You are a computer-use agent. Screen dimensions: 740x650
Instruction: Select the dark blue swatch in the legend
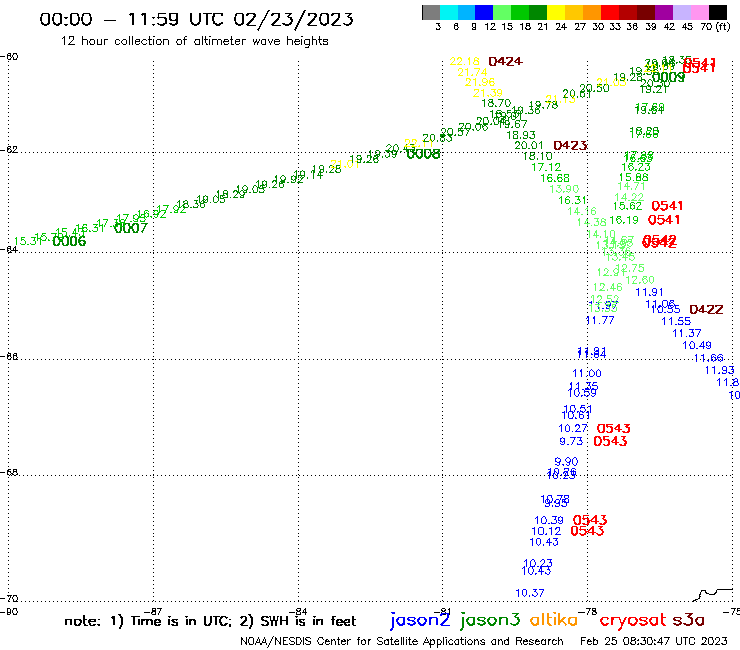point(484,12)
